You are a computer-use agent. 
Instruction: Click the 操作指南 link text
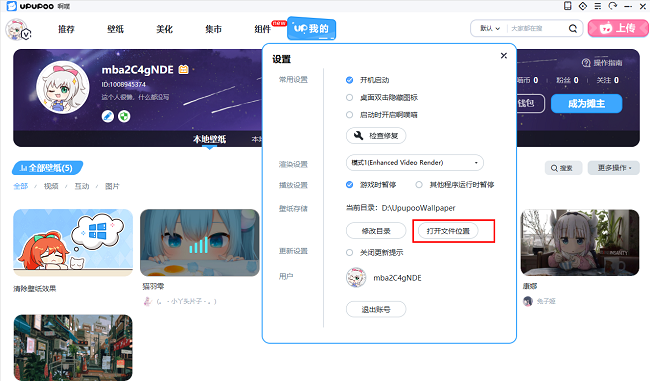pyautogui.click(x=608, y=63)
